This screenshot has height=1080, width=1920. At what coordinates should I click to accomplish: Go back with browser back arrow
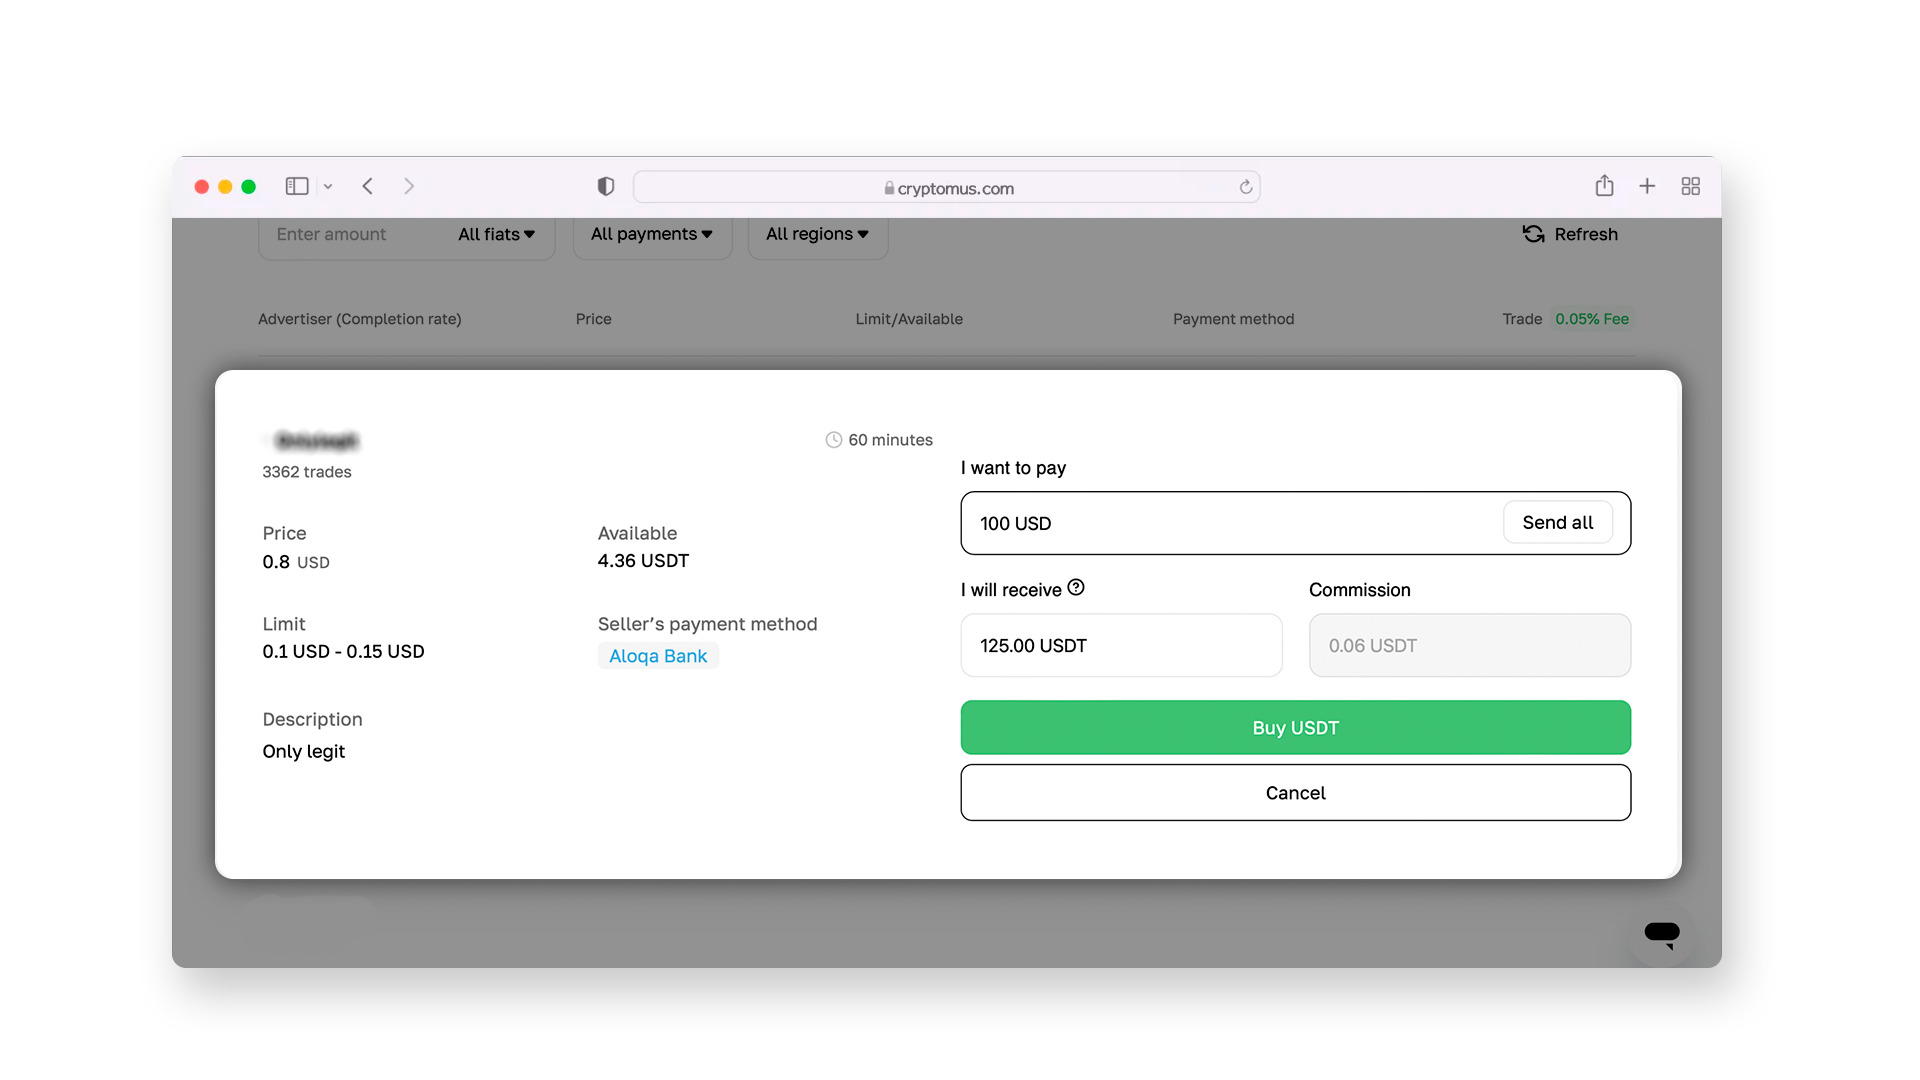pos(368,186)
